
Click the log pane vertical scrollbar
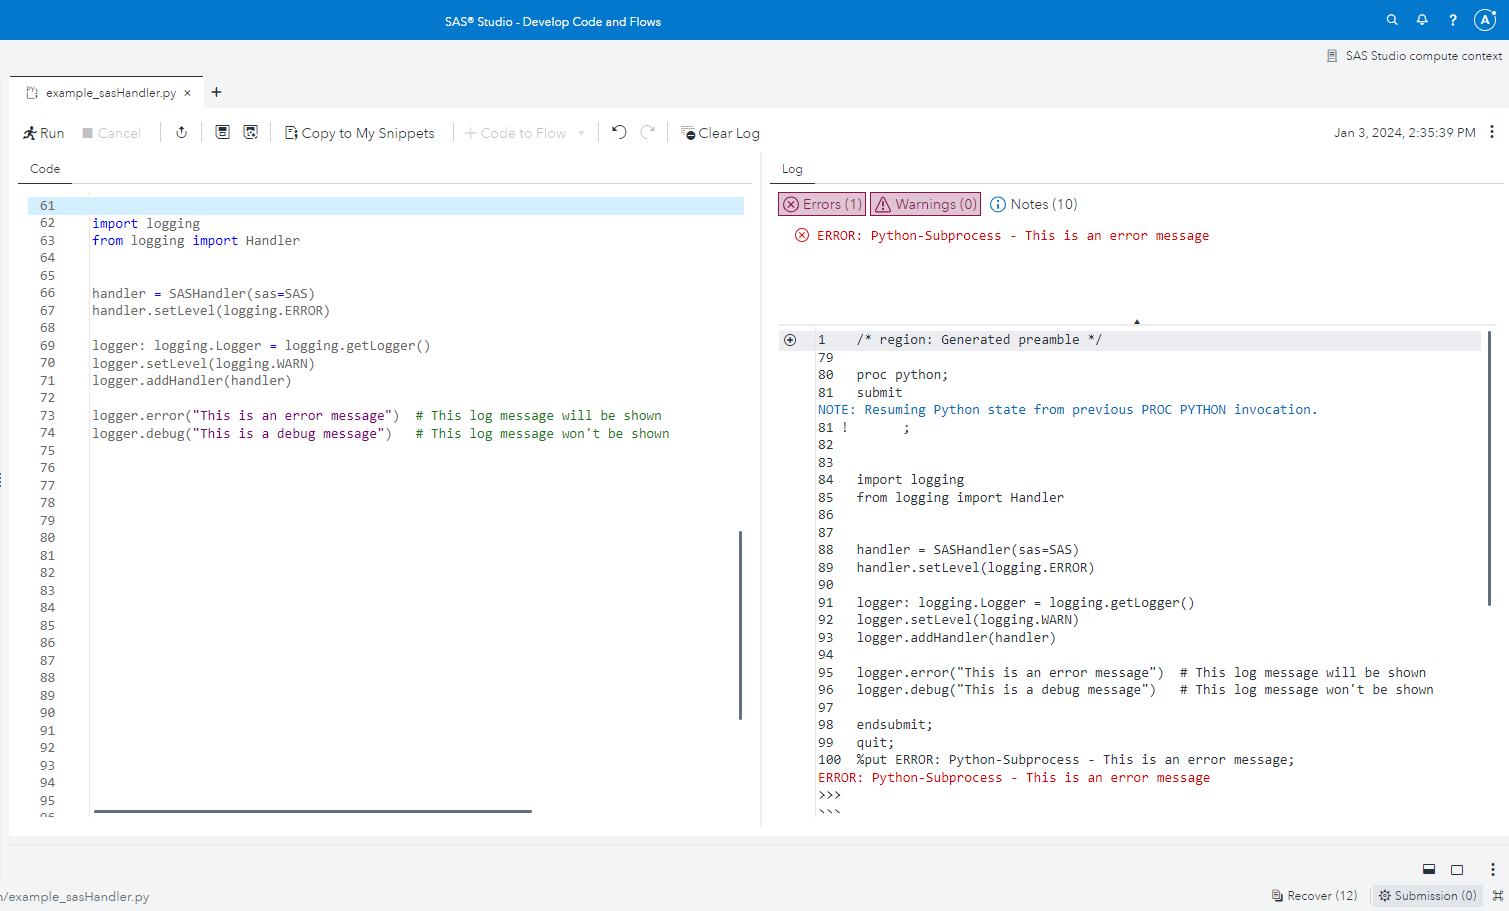[x=1490, y=468]
